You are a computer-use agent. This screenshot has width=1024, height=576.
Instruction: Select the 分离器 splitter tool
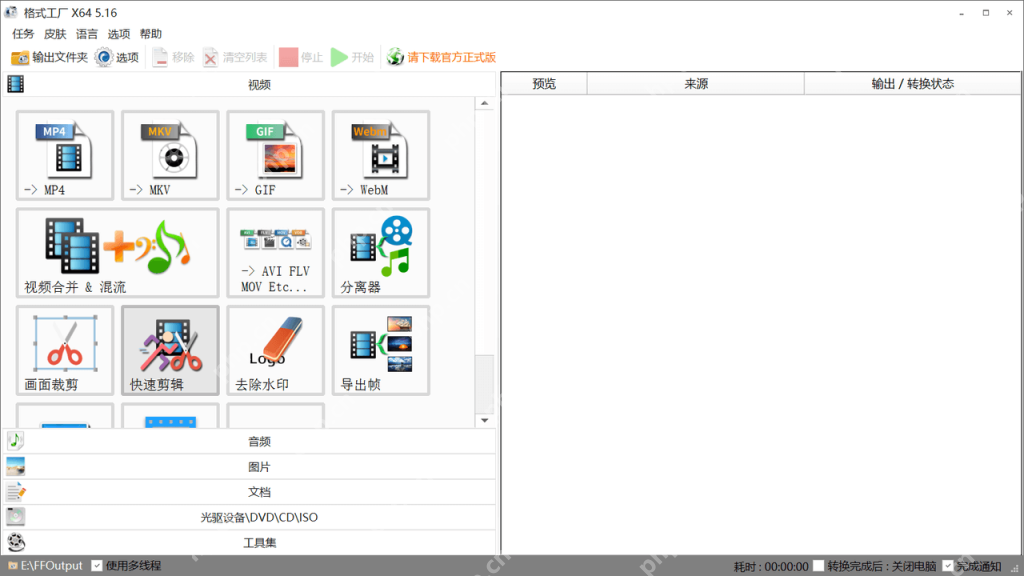pos(380,253)
